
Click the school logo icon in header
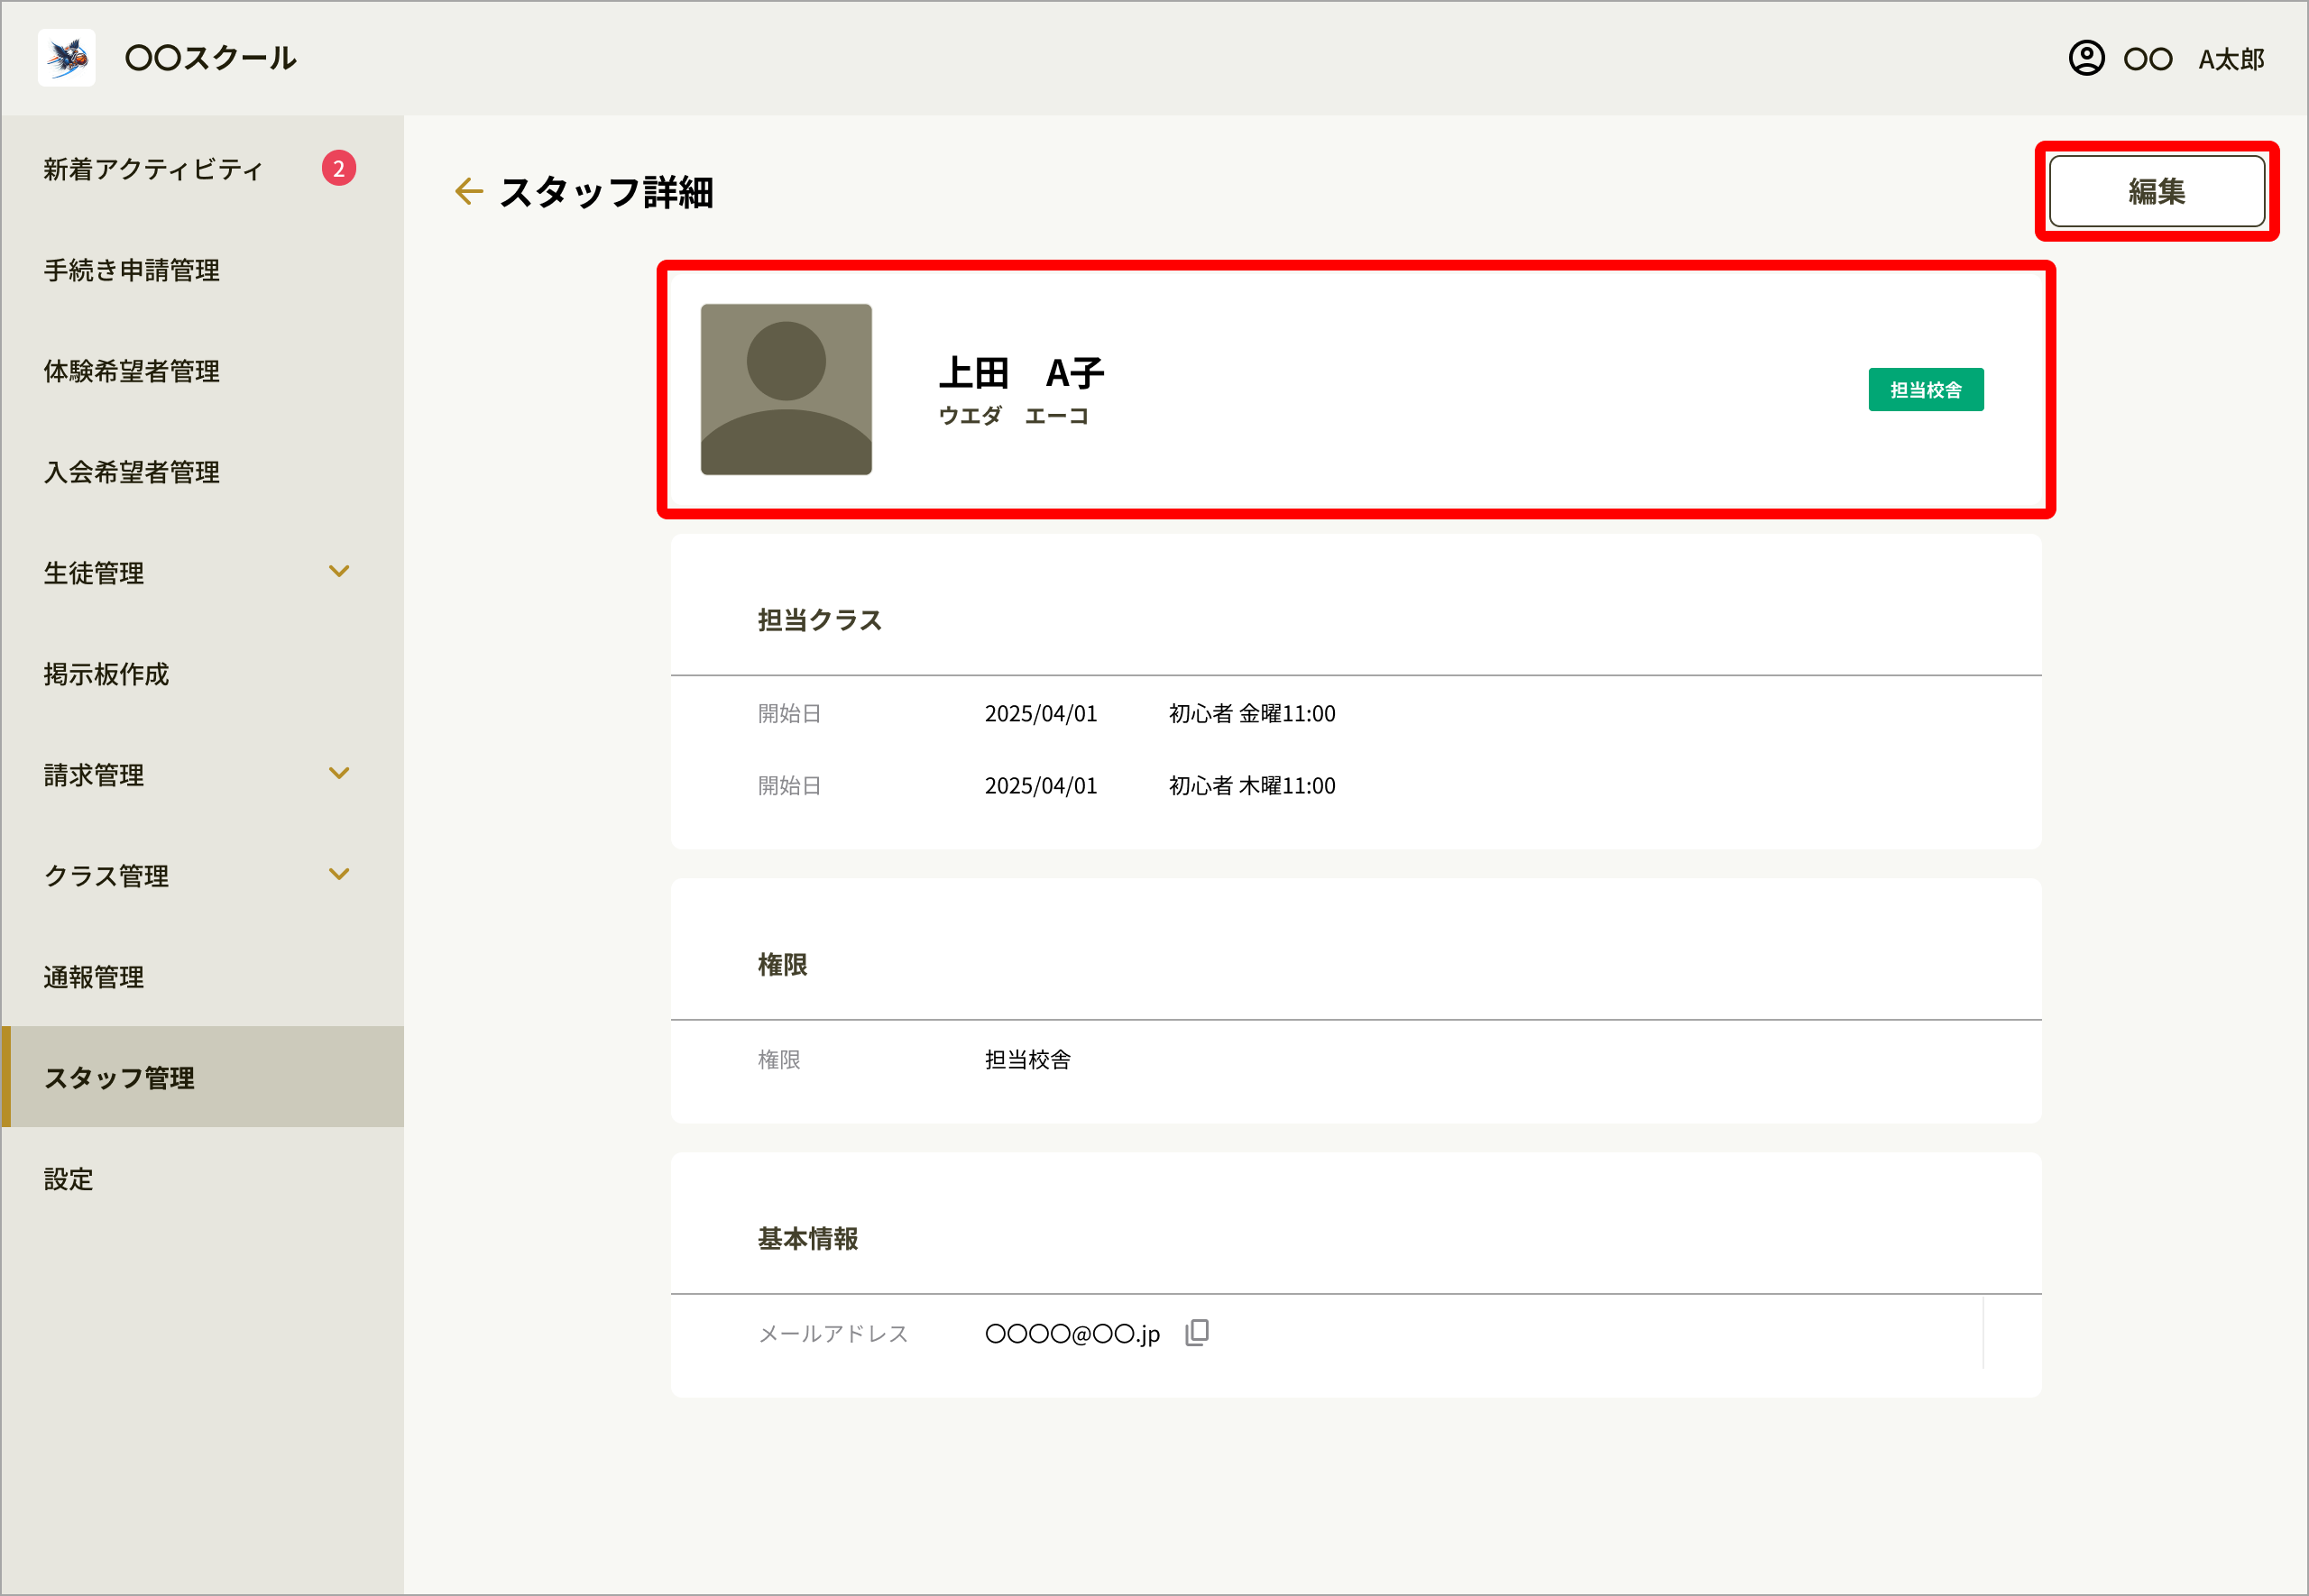[66, 57]
